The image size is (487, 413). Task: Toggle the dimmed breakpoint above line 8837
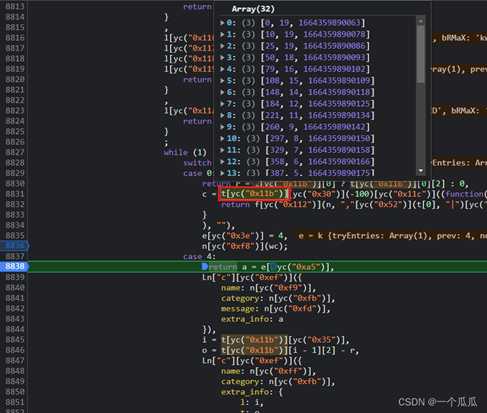pyautogui.click(x=15, y=246)
